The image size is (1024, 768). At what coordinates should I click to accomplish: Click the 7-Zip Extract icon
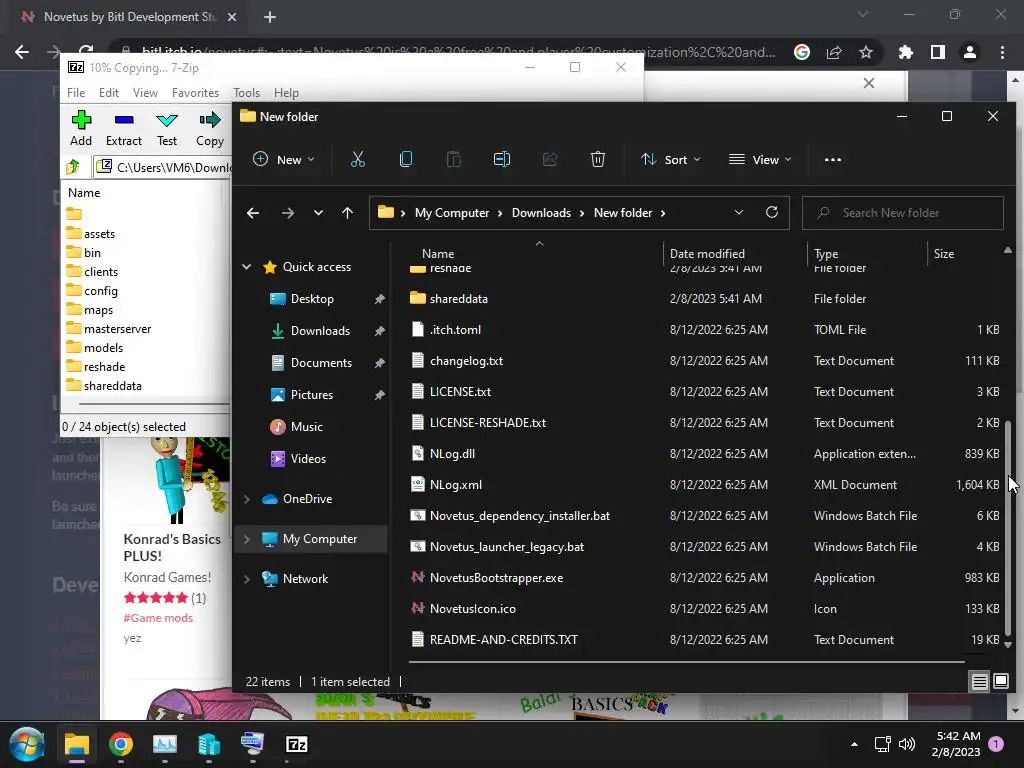pyautogui.click(x=123, y=120)
